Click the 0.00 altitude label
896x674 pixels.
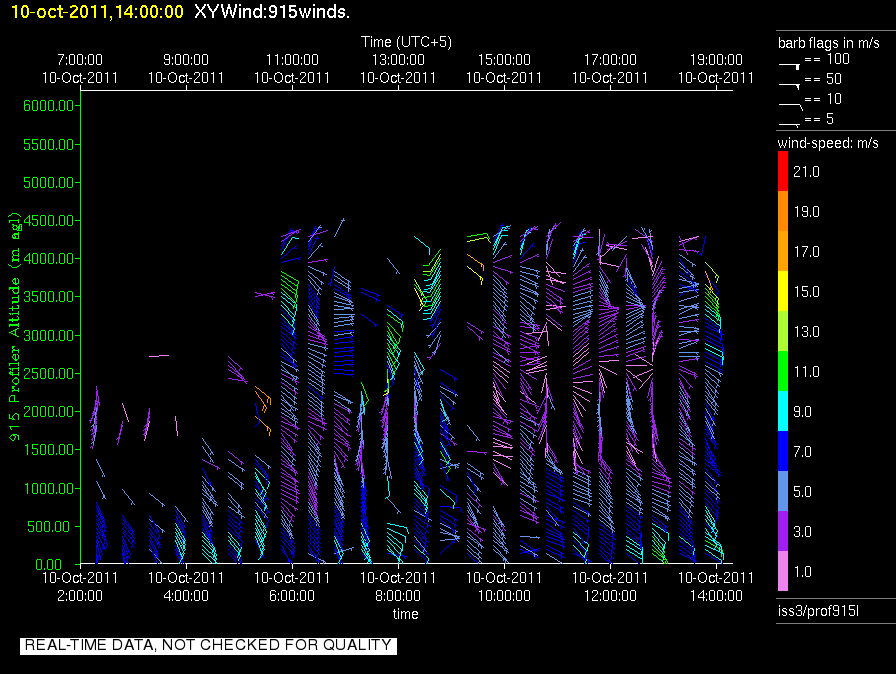pyautogui.click(x=49, y=565)
